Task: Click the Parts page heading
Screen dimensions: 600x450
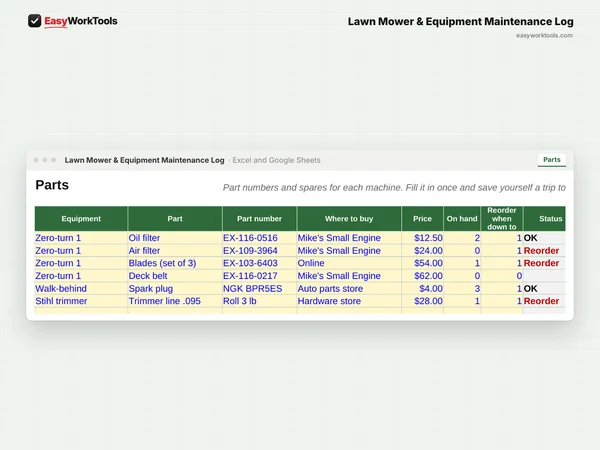Action: (x=52, y=185)
